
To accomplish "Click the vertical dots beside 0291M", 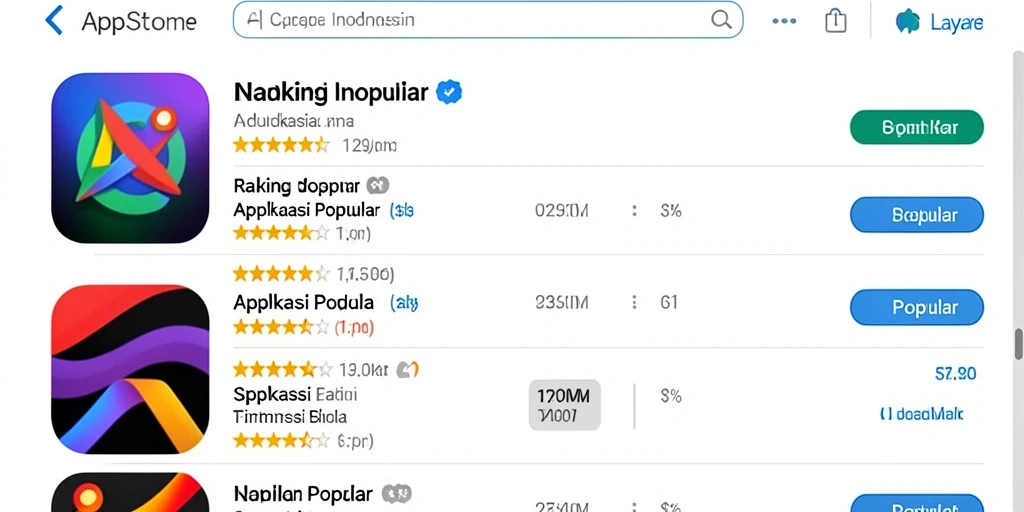I will point(633,212).
